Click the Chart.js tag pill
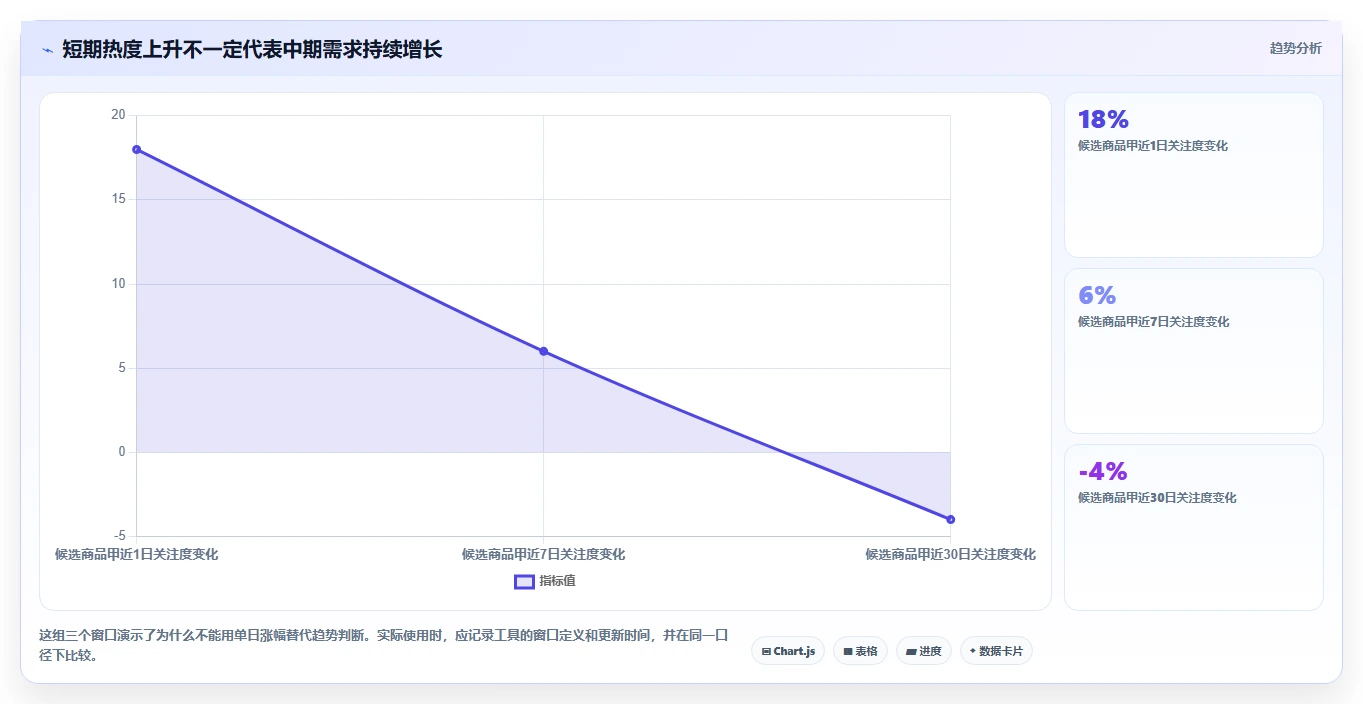 coord(788,651)
